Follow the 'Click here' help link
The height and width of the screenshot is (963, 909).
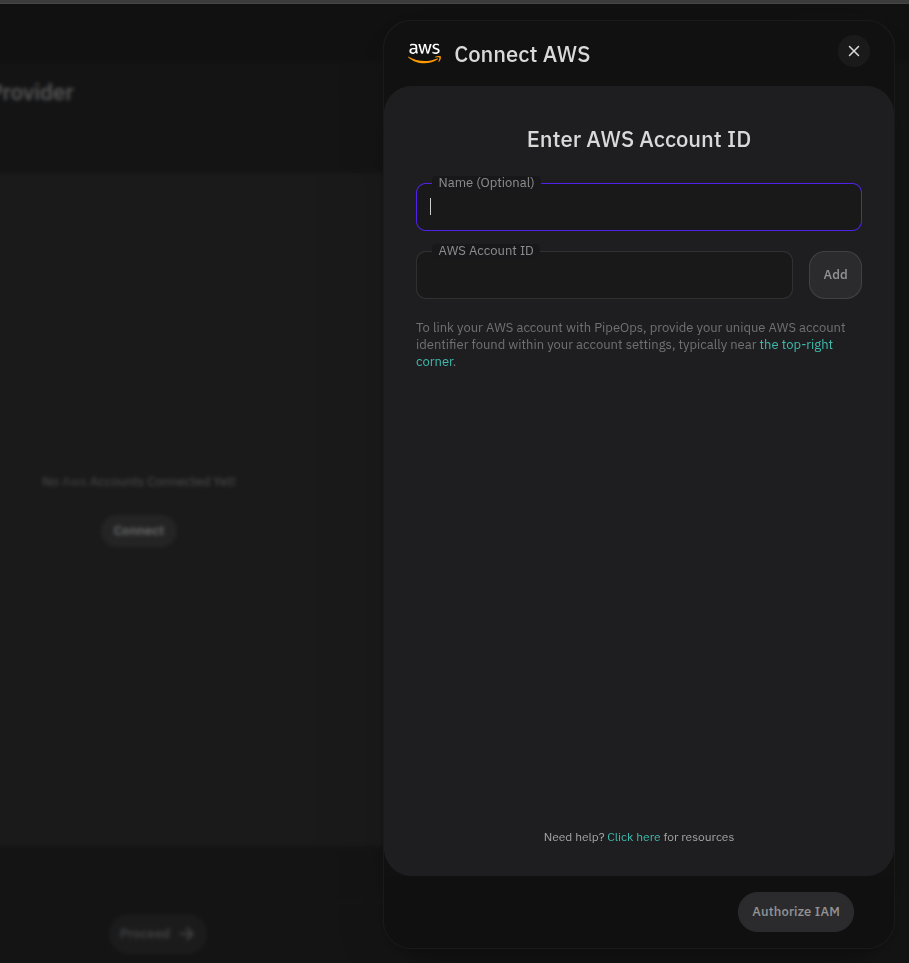pyautogui.click(x=633, y=837)
